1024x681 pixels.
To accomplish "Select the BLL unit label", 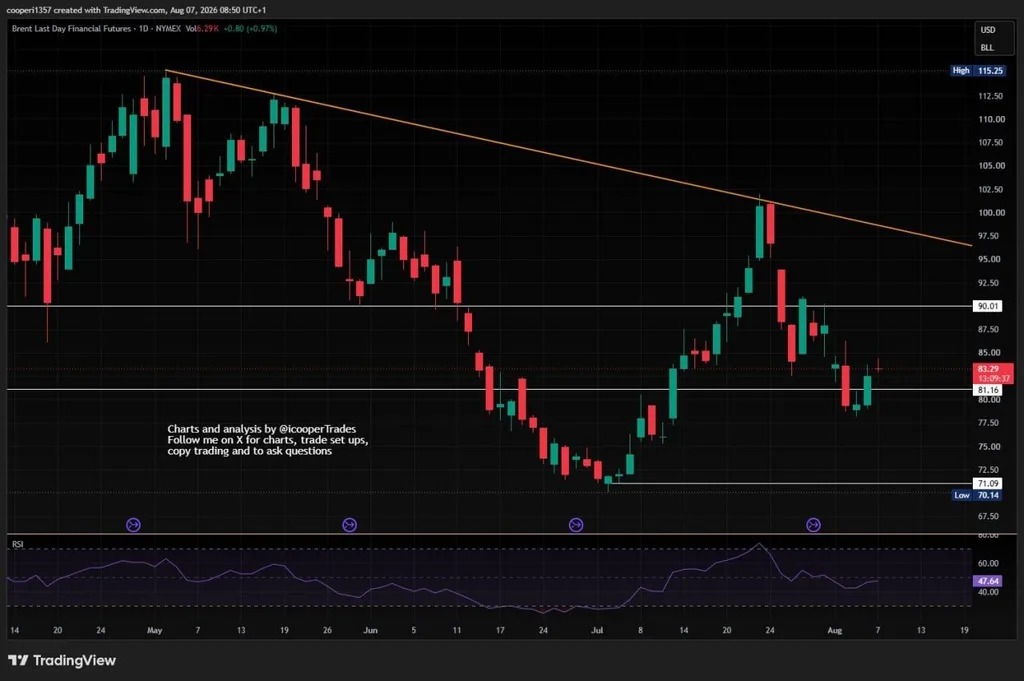I will (987, 48).
